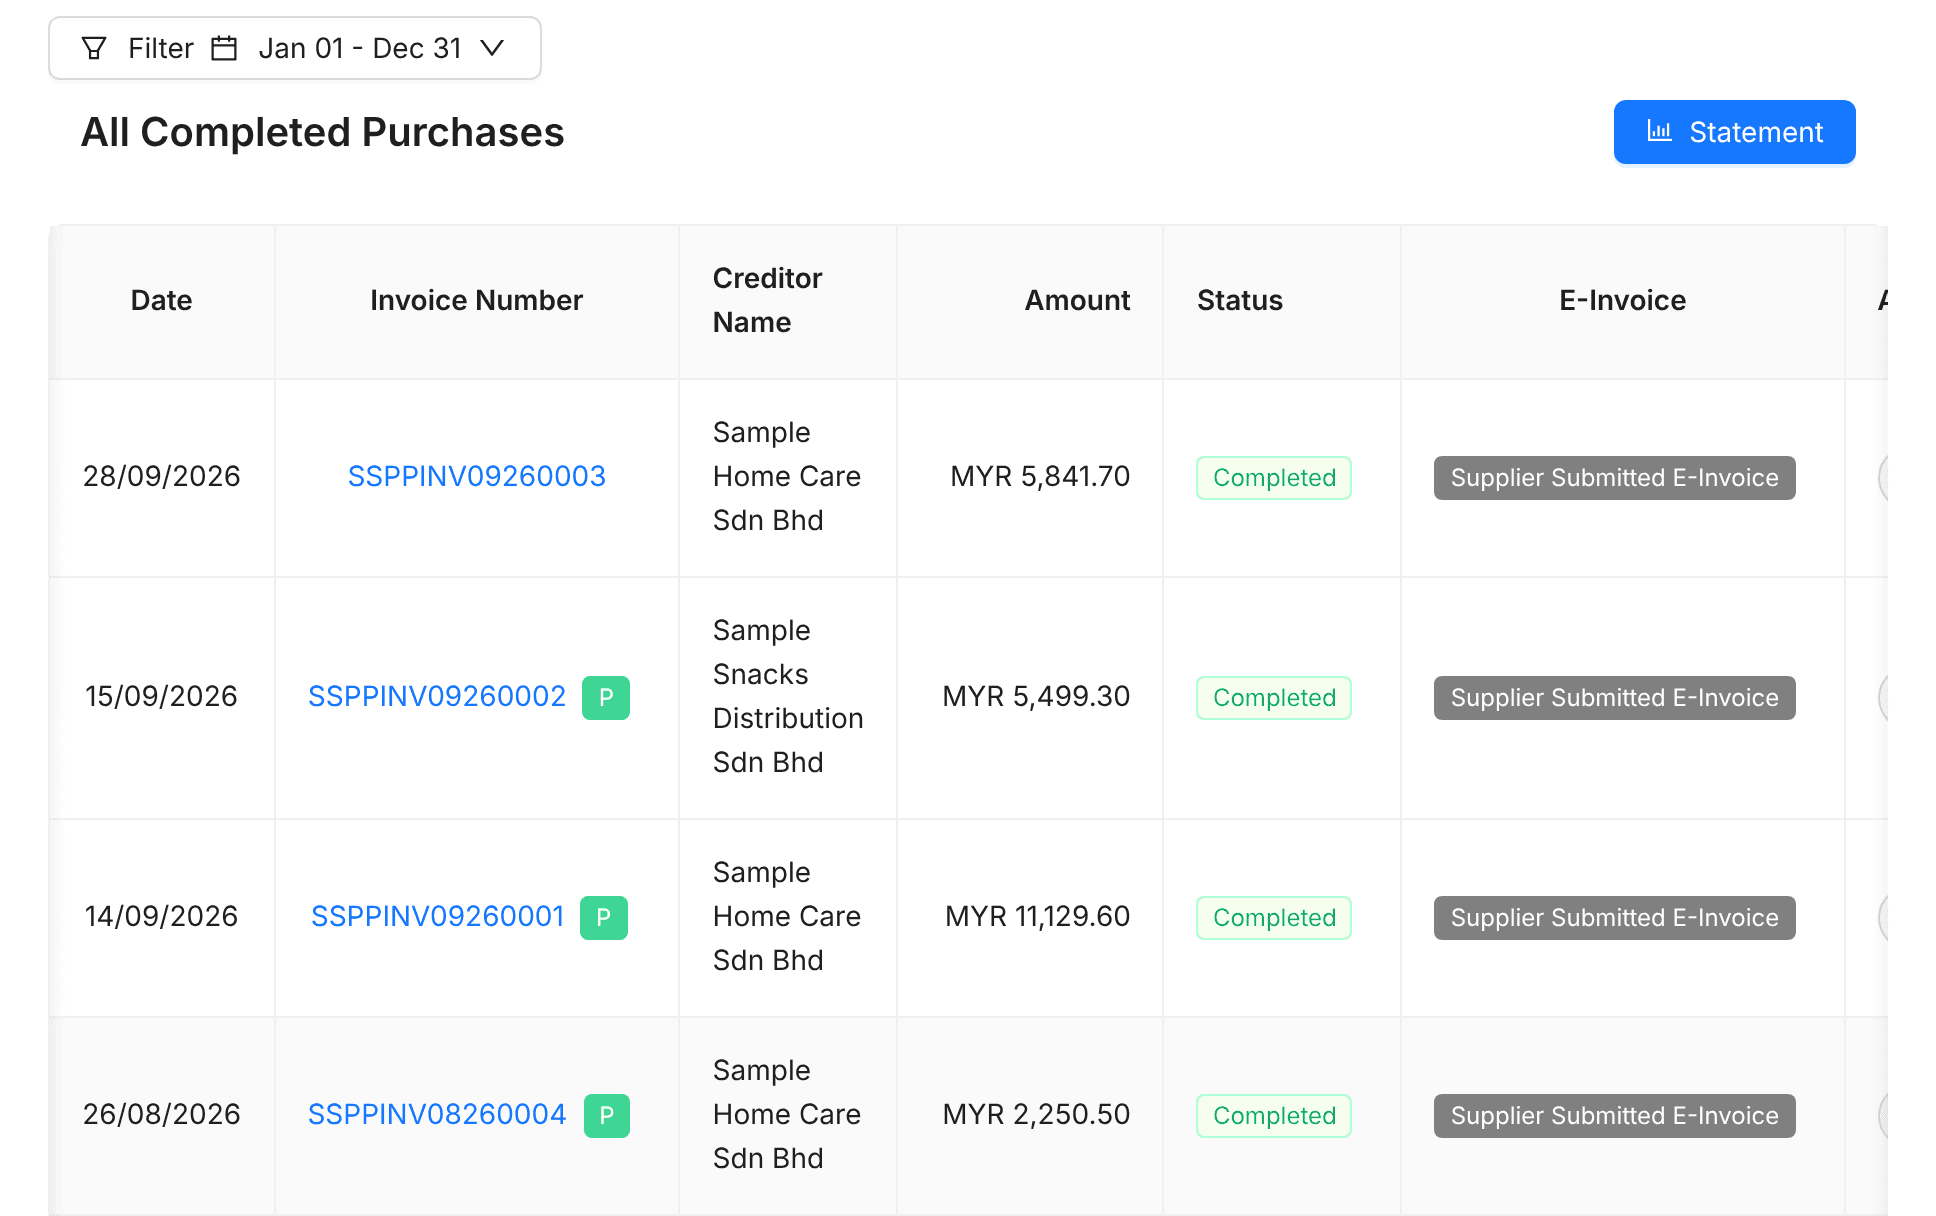Click the P badge next to SSPPINV09260001
Screen dimensions: 1936x1216
pos(604,917)
